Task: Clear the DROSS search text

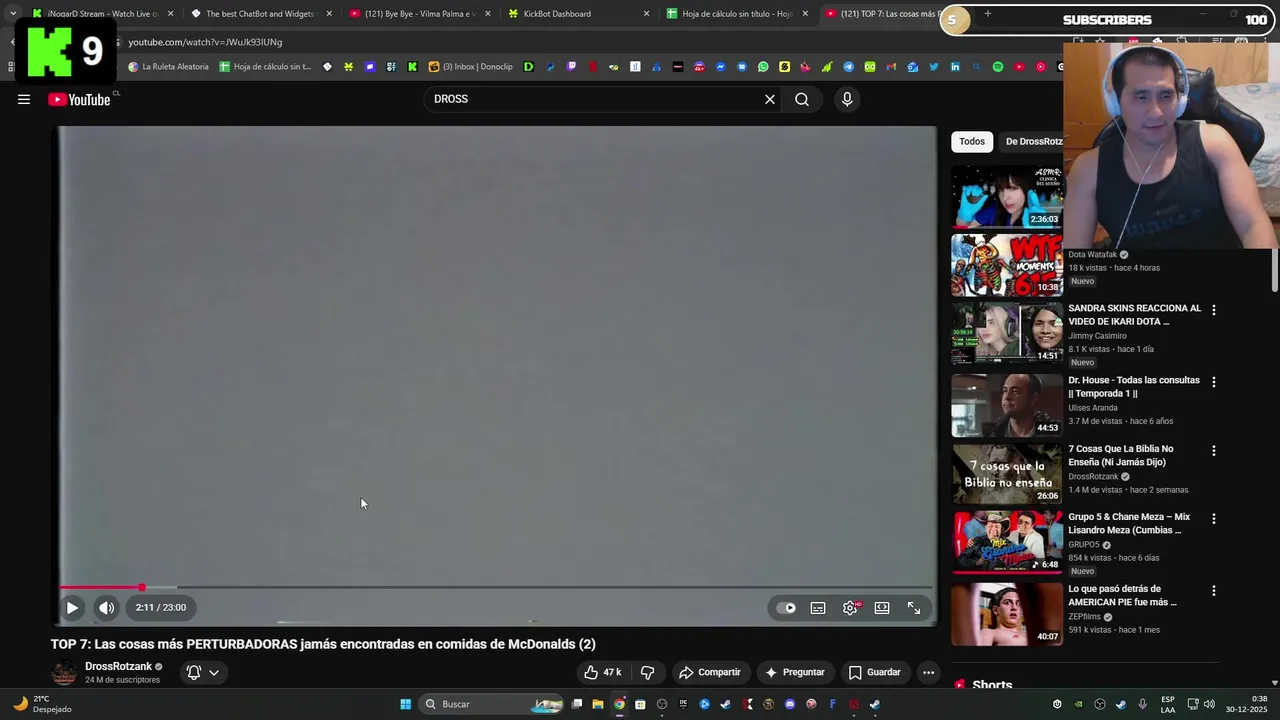Action: pos(770,99)
